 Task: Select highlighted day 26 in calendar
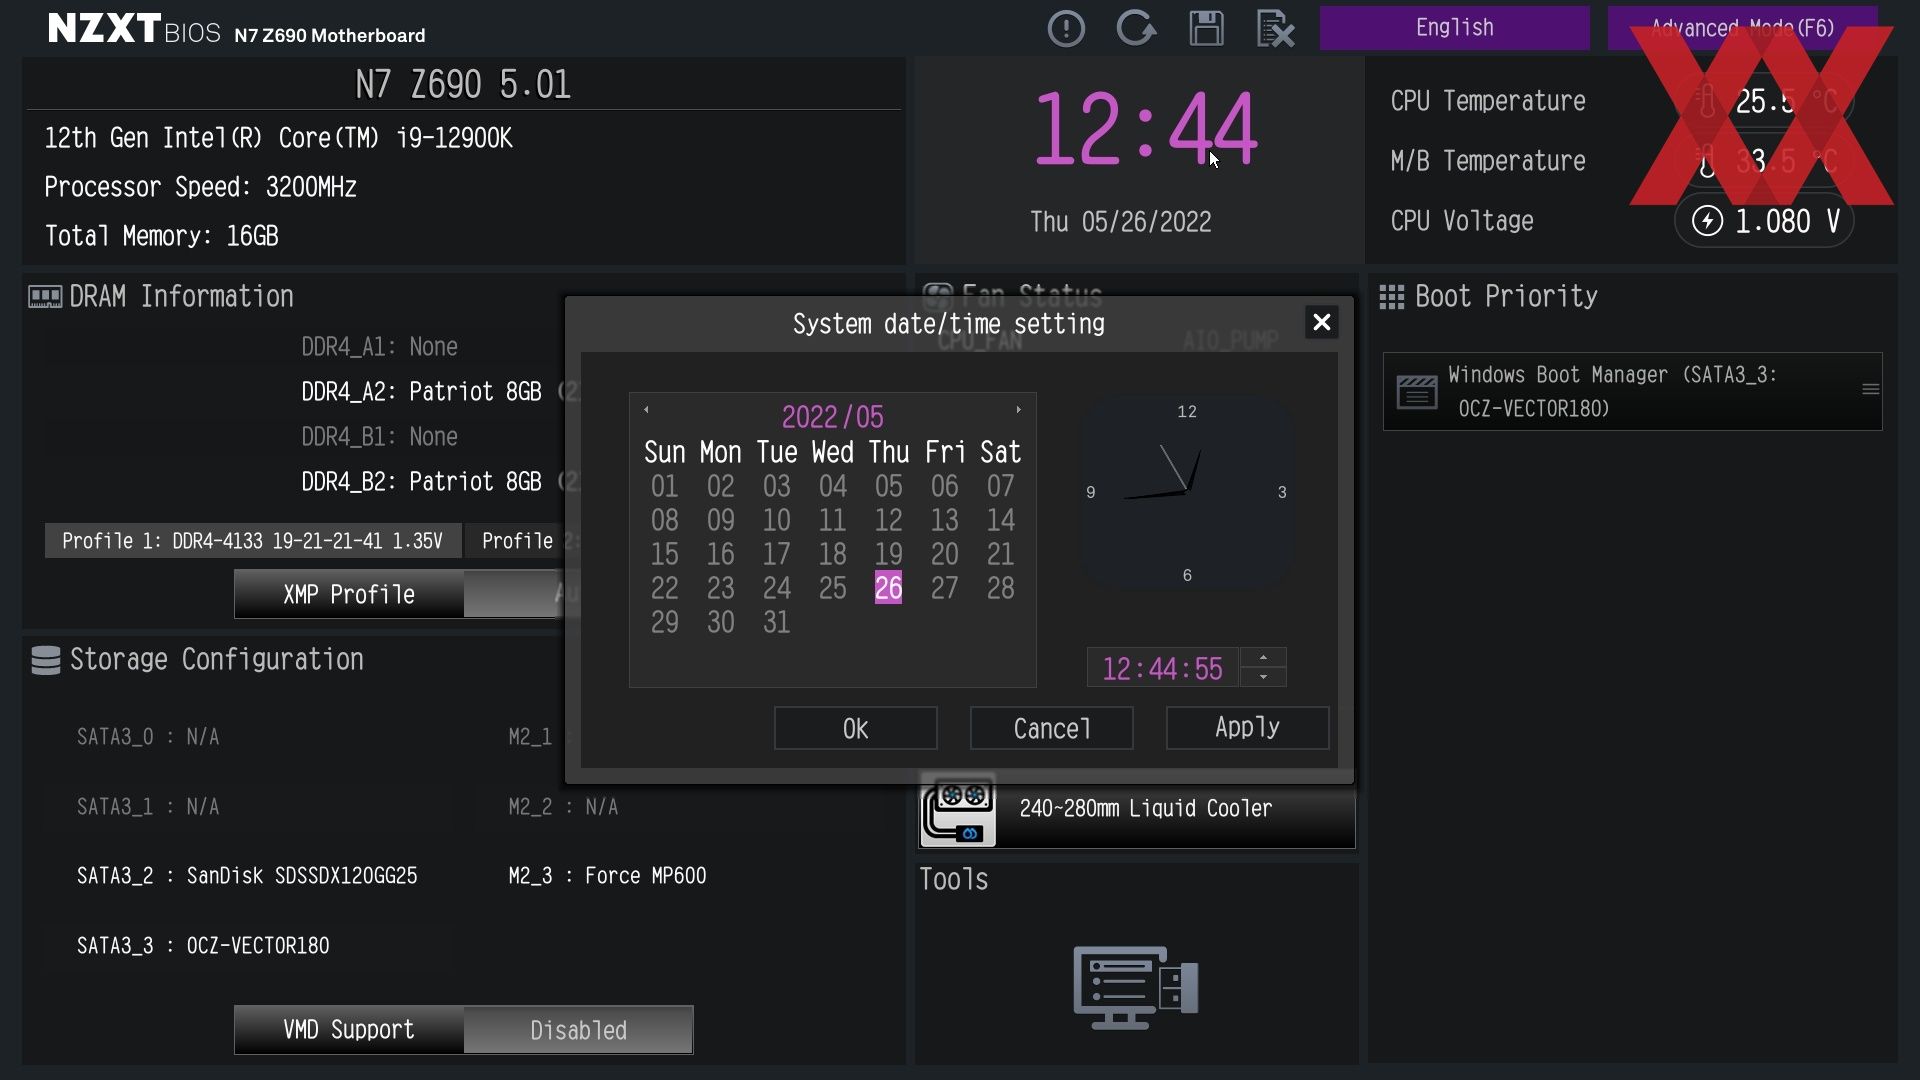click(x=888, y=588)
